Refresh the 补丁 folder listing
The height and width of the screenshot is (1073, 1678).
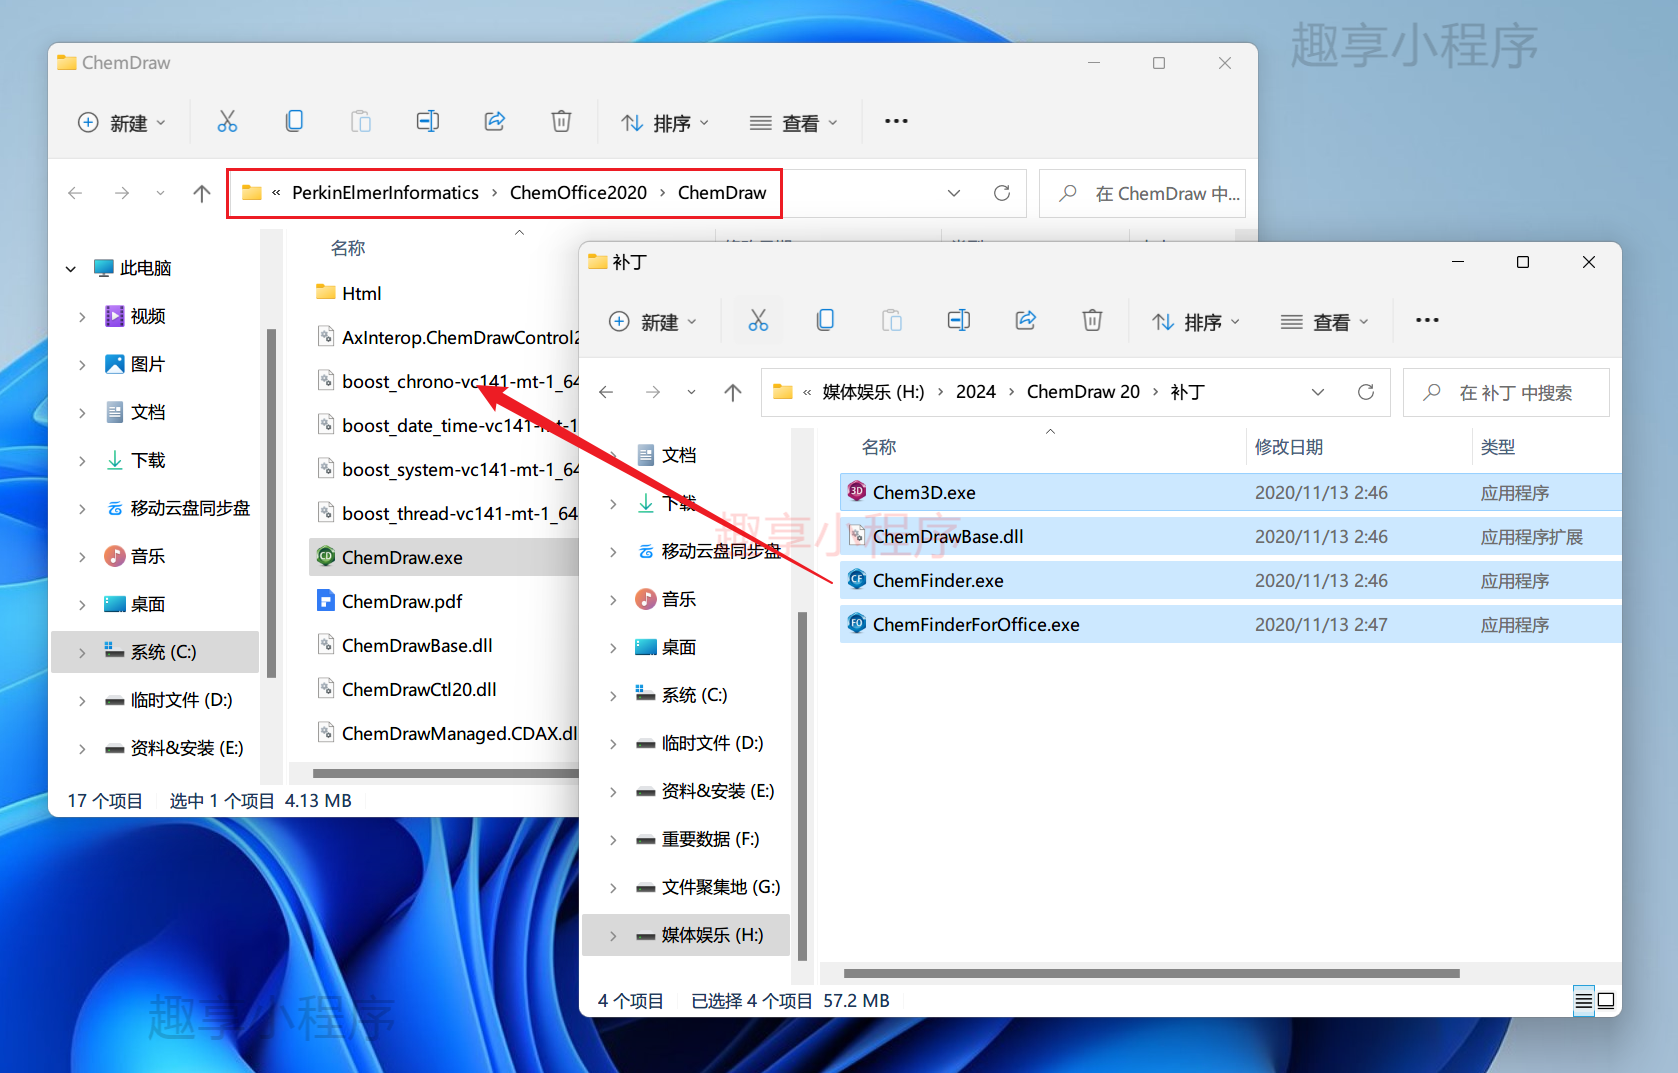[1366, 392]
